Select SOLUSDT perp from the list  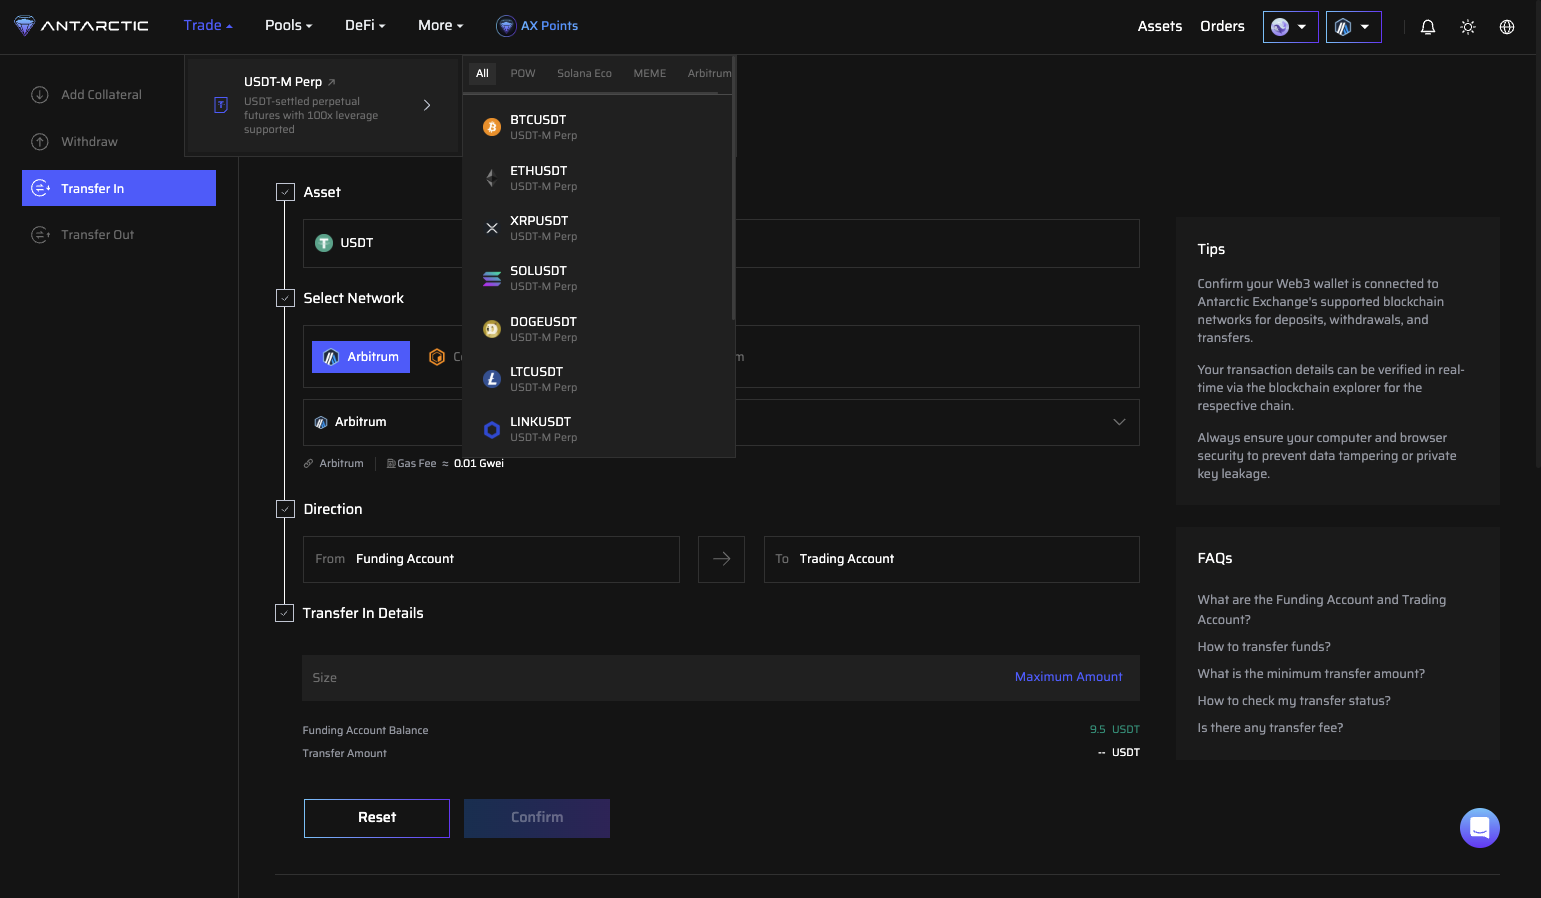point(598,278)
